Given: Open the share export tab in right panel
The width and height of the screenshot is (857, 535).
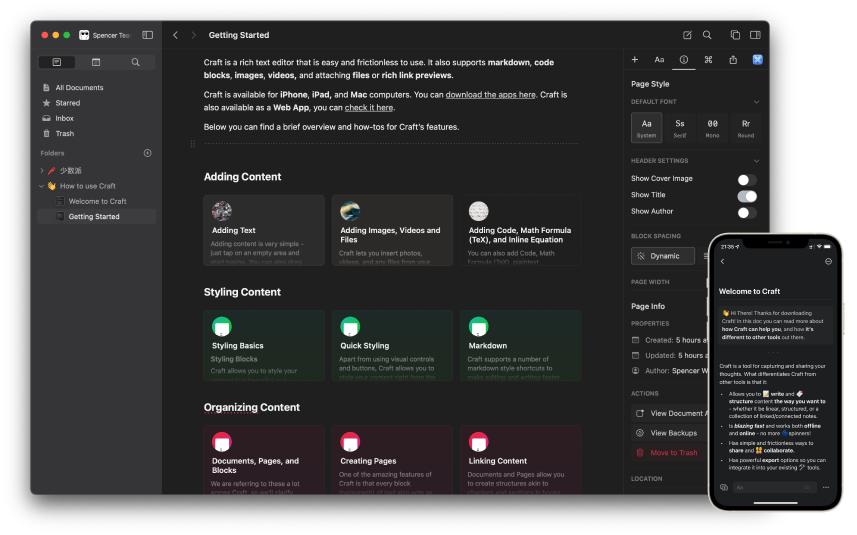Looking at the screenshot, I should click(733, 60).
